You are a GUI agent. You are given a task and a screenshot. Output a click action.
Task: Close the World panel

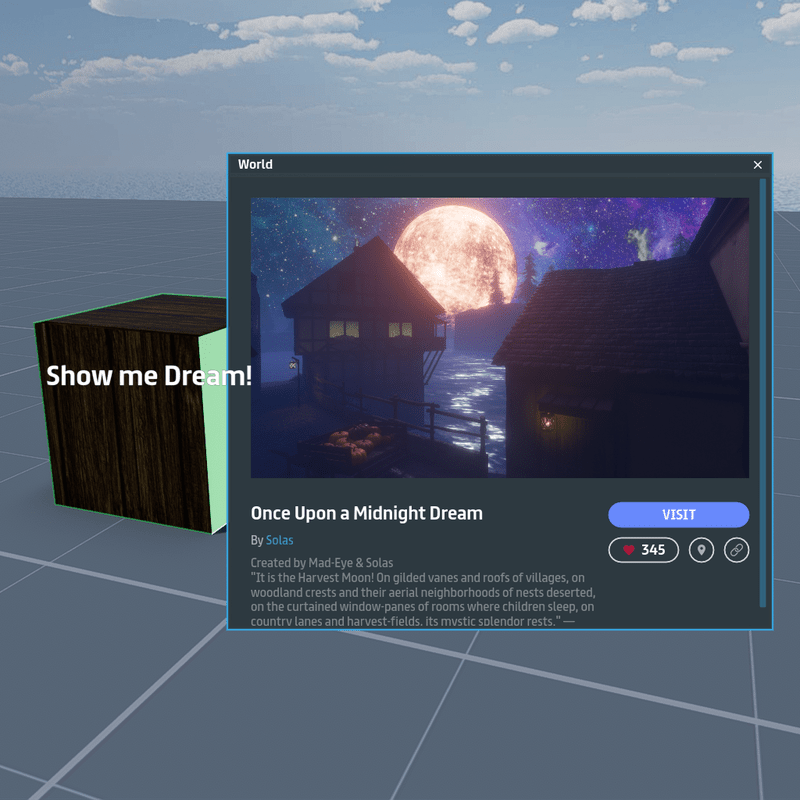point(758,165)
